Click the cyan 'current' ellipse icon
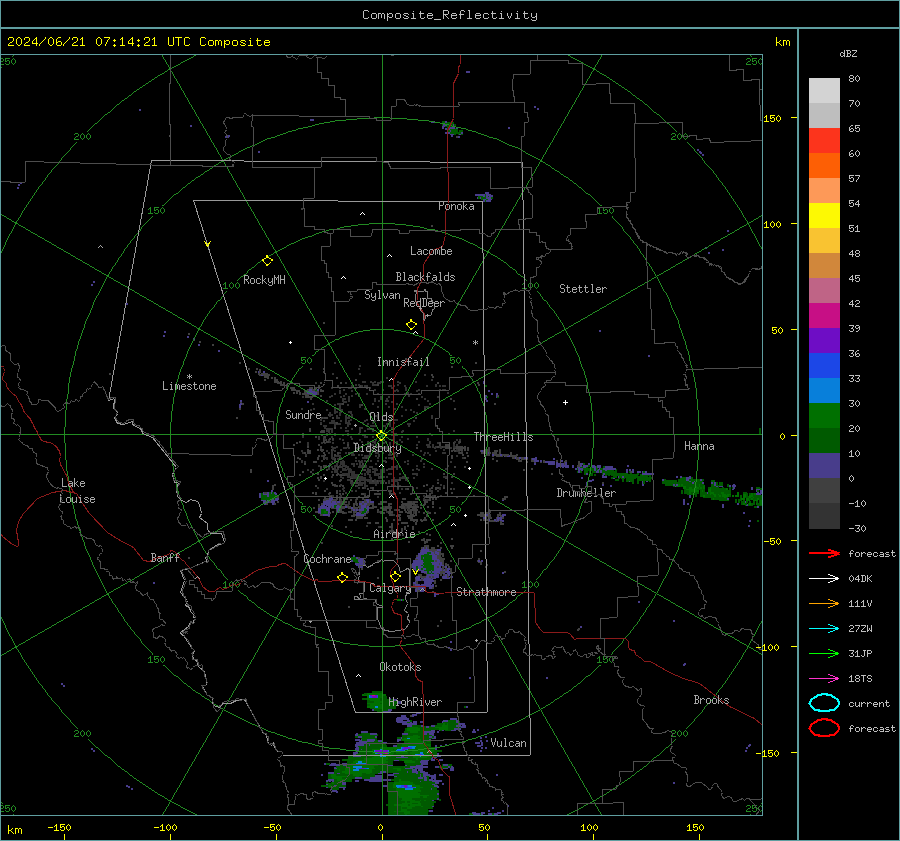 click(x=824, y=703)
